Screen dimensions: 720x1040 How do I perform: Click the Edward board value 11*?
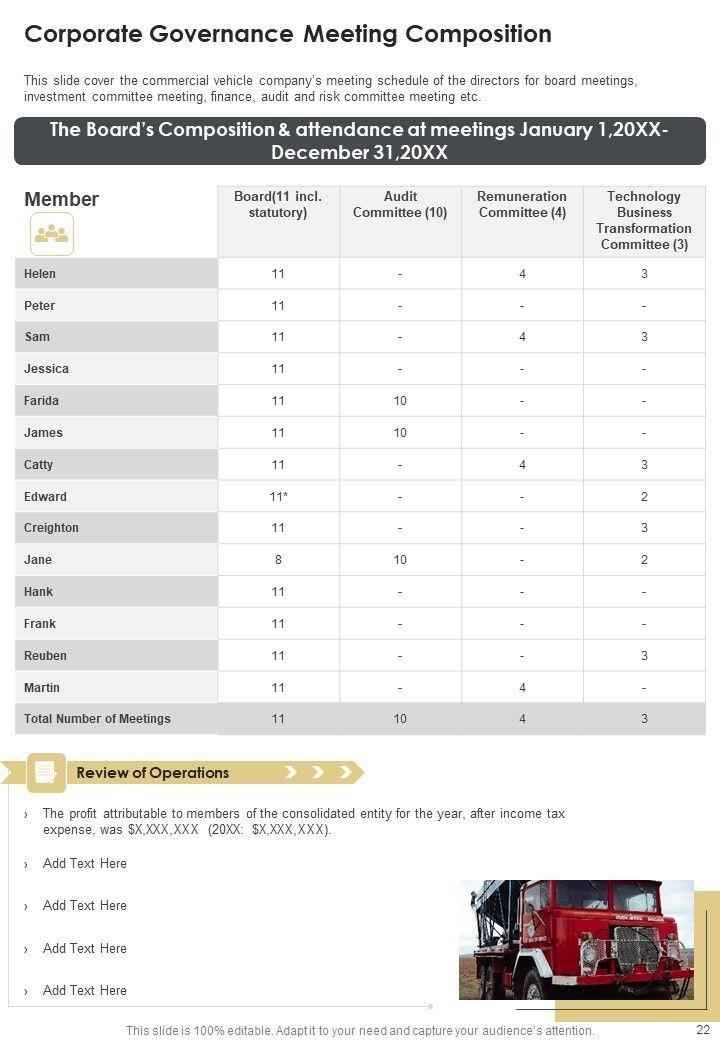click(x=279, y=497)
